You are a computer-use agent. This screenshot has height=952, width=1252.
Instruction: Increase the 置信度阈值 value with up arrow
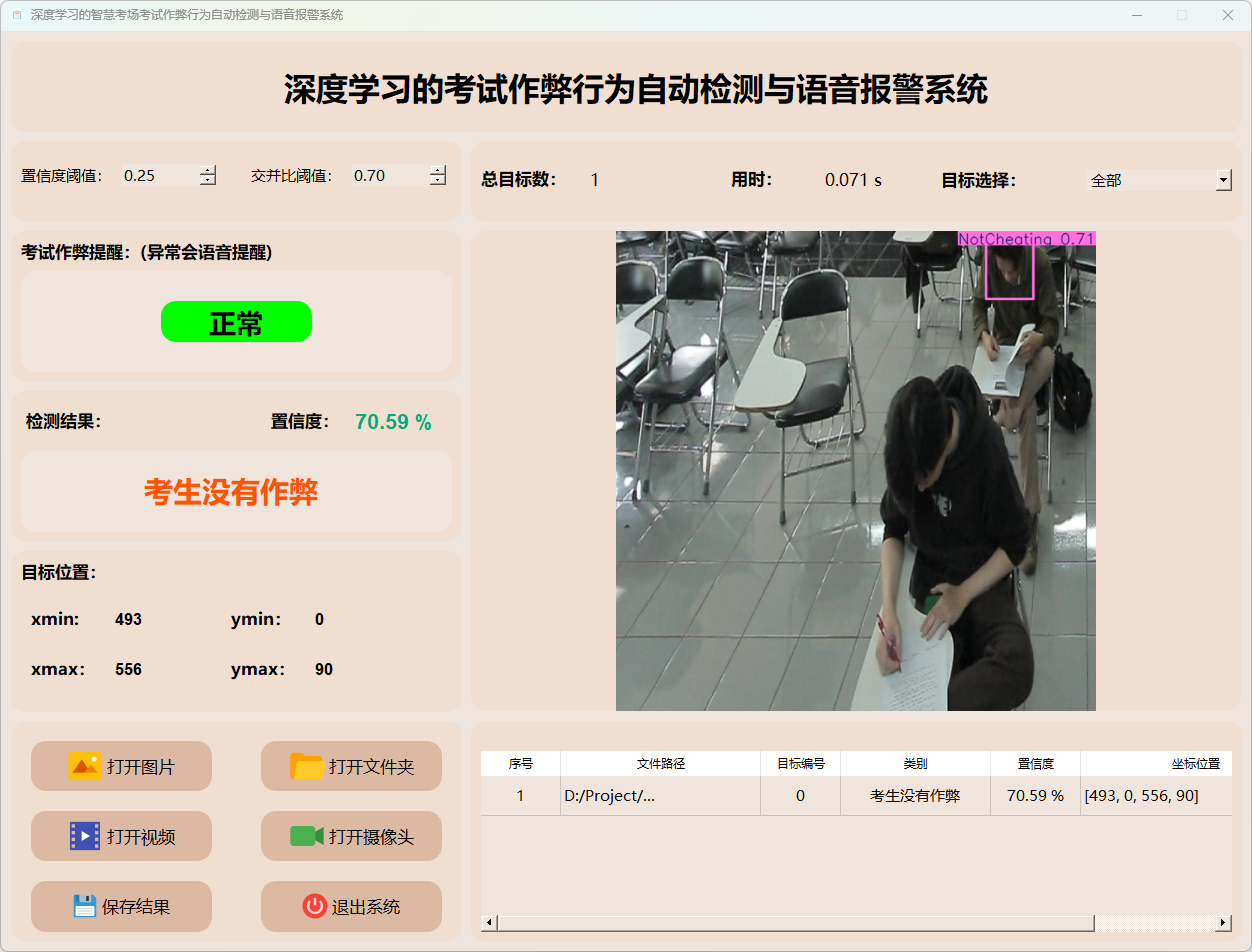207,170
